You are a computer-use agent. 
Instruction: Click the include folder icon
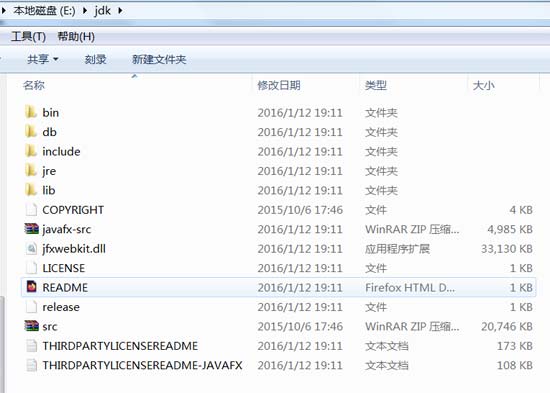[31, 151]
